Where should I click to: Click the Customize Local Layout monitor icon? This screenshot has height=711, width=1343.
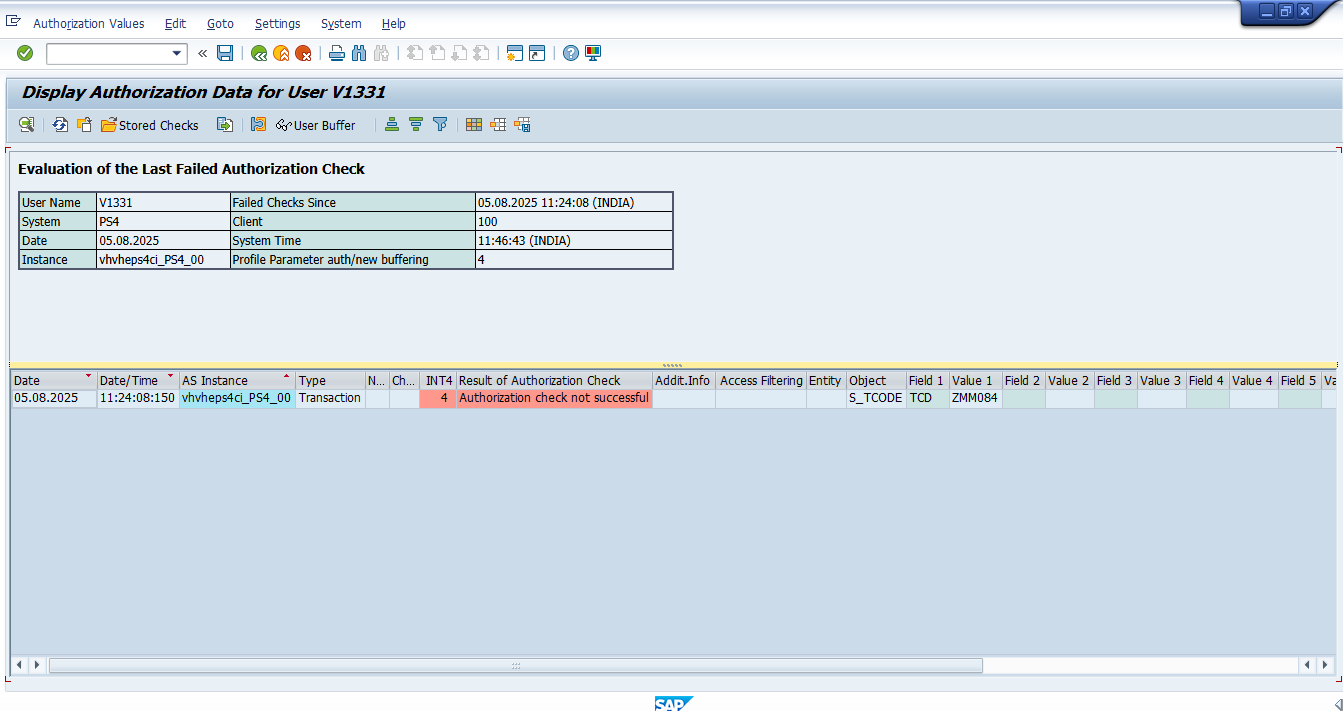[x=593, y=53]
